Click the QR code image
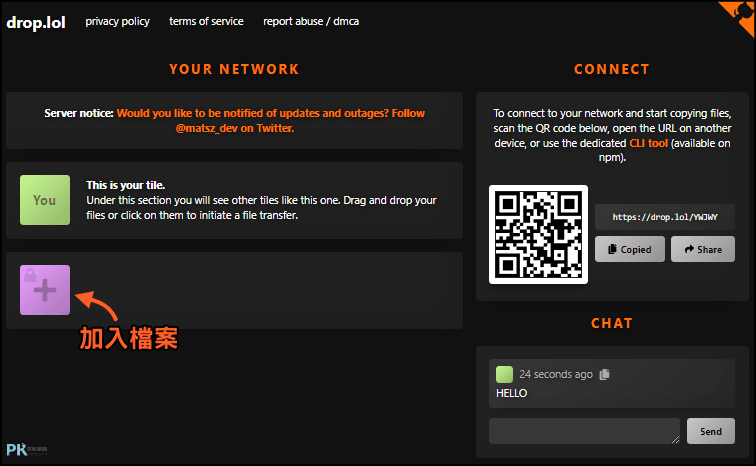 click(538, 235)
